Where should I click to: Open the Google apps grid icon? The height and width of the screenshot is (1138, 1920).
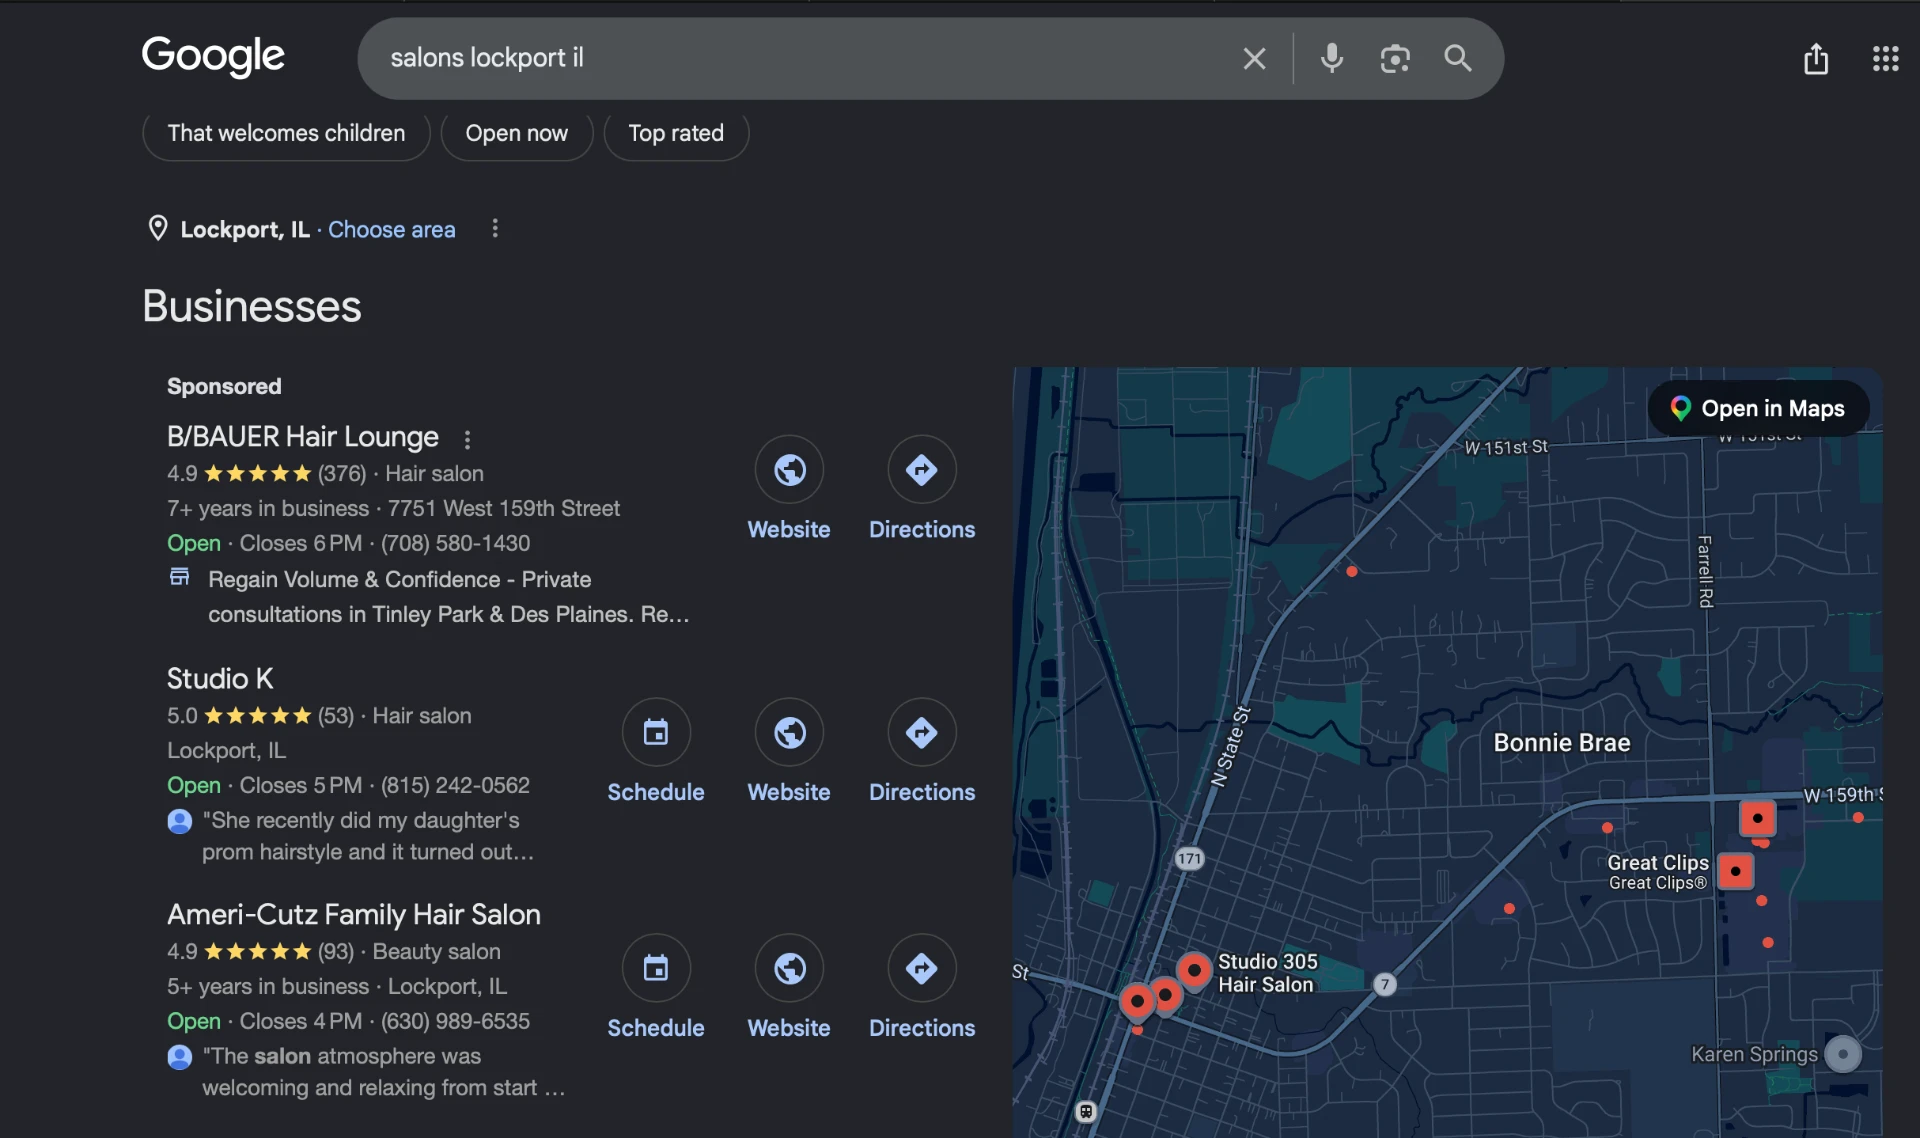click(1885, 59)
